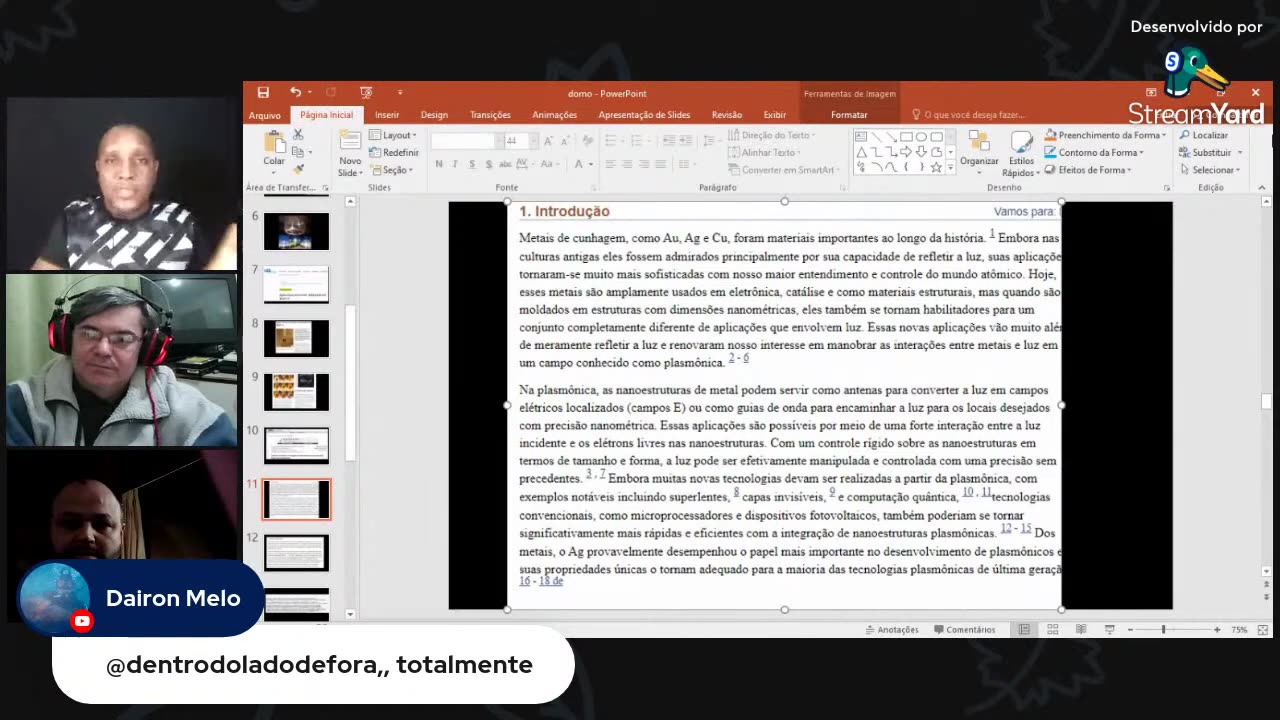Click Converter em SmartArt
1280x720 pixels.
(x=782, y=170)
